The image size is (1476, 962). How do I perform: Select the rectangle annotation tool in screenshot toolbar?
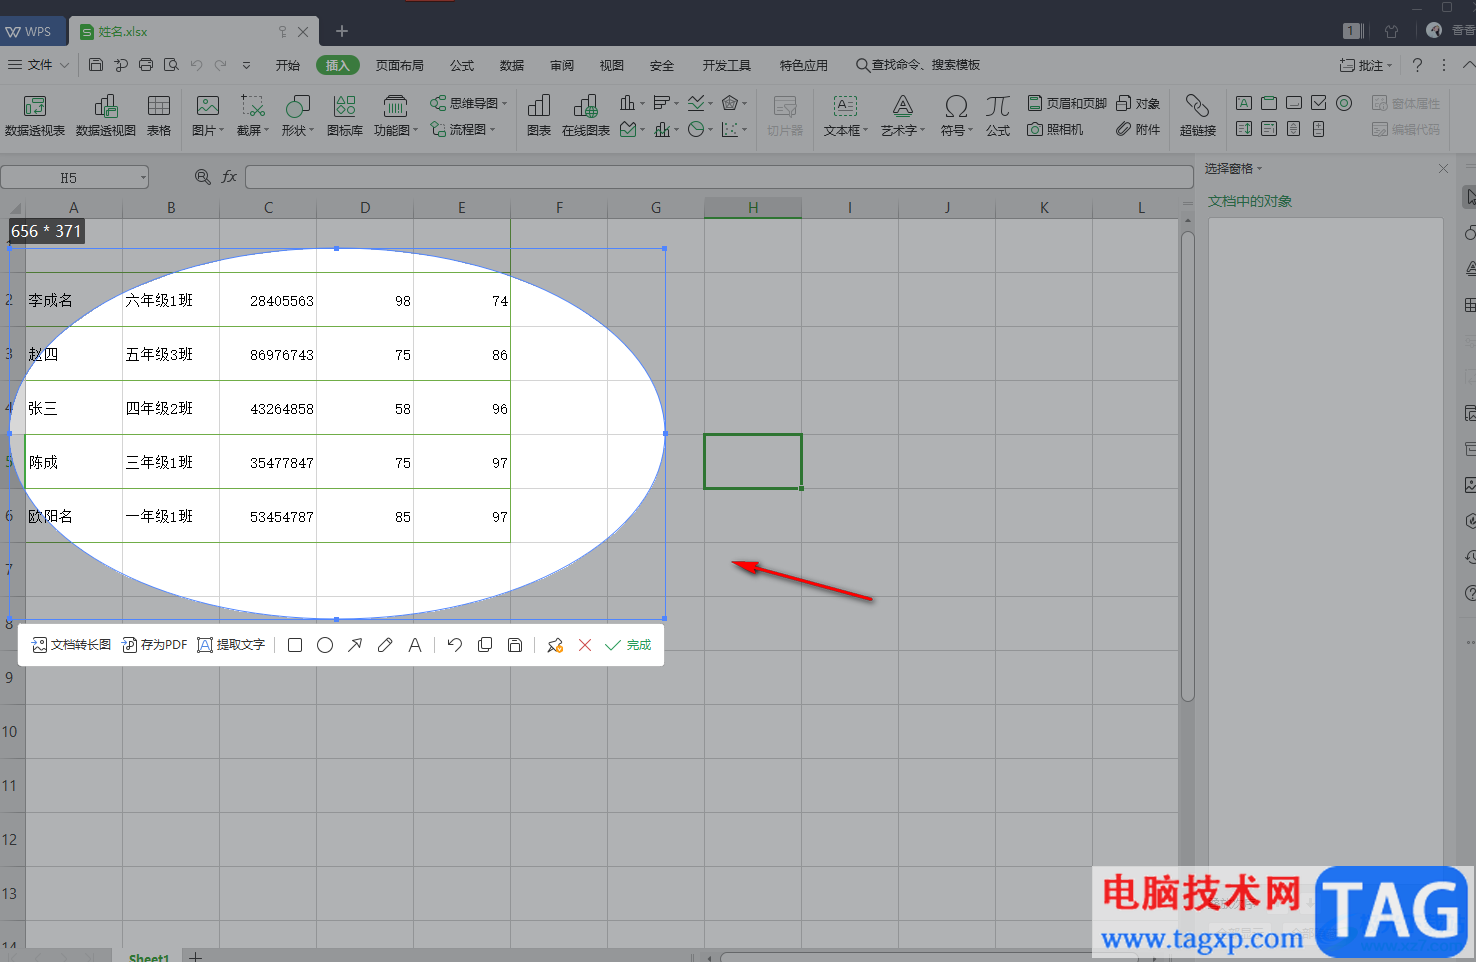click(295, 645)
